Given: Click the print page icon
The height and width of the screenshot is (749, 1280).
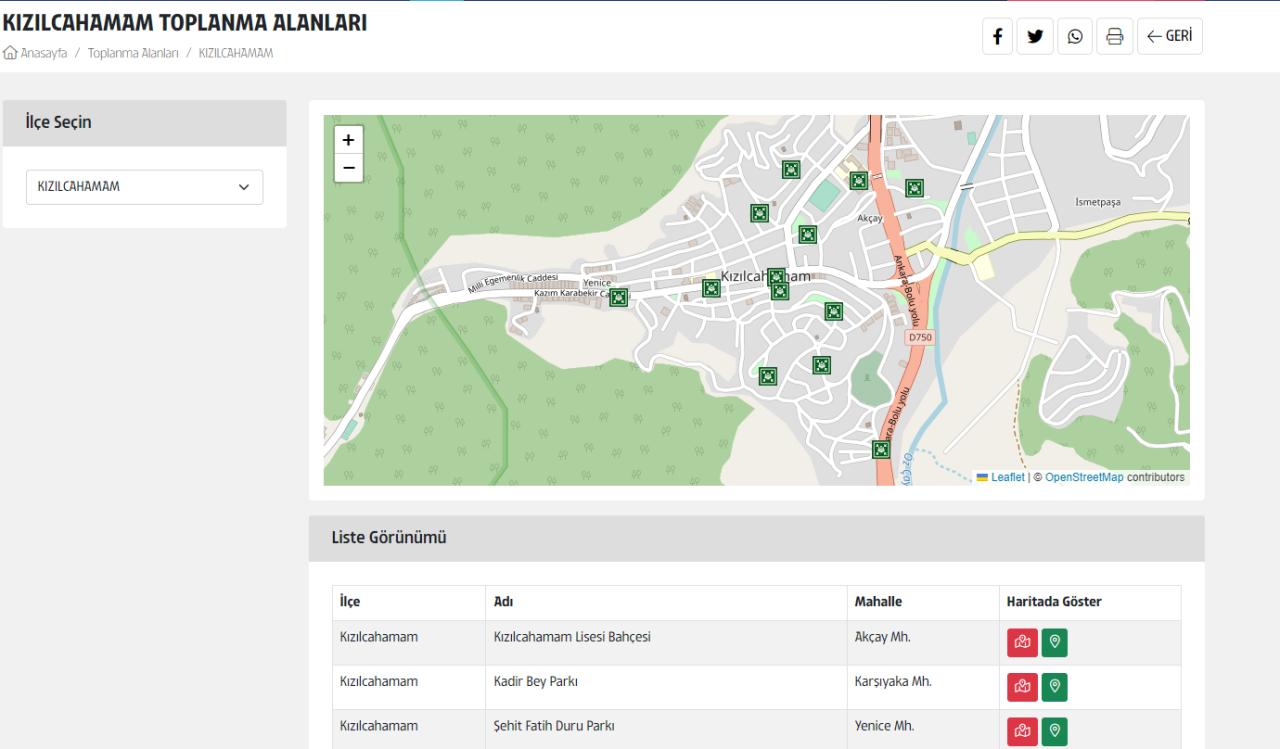Looking at the screenshot, I should (1114, 37).
